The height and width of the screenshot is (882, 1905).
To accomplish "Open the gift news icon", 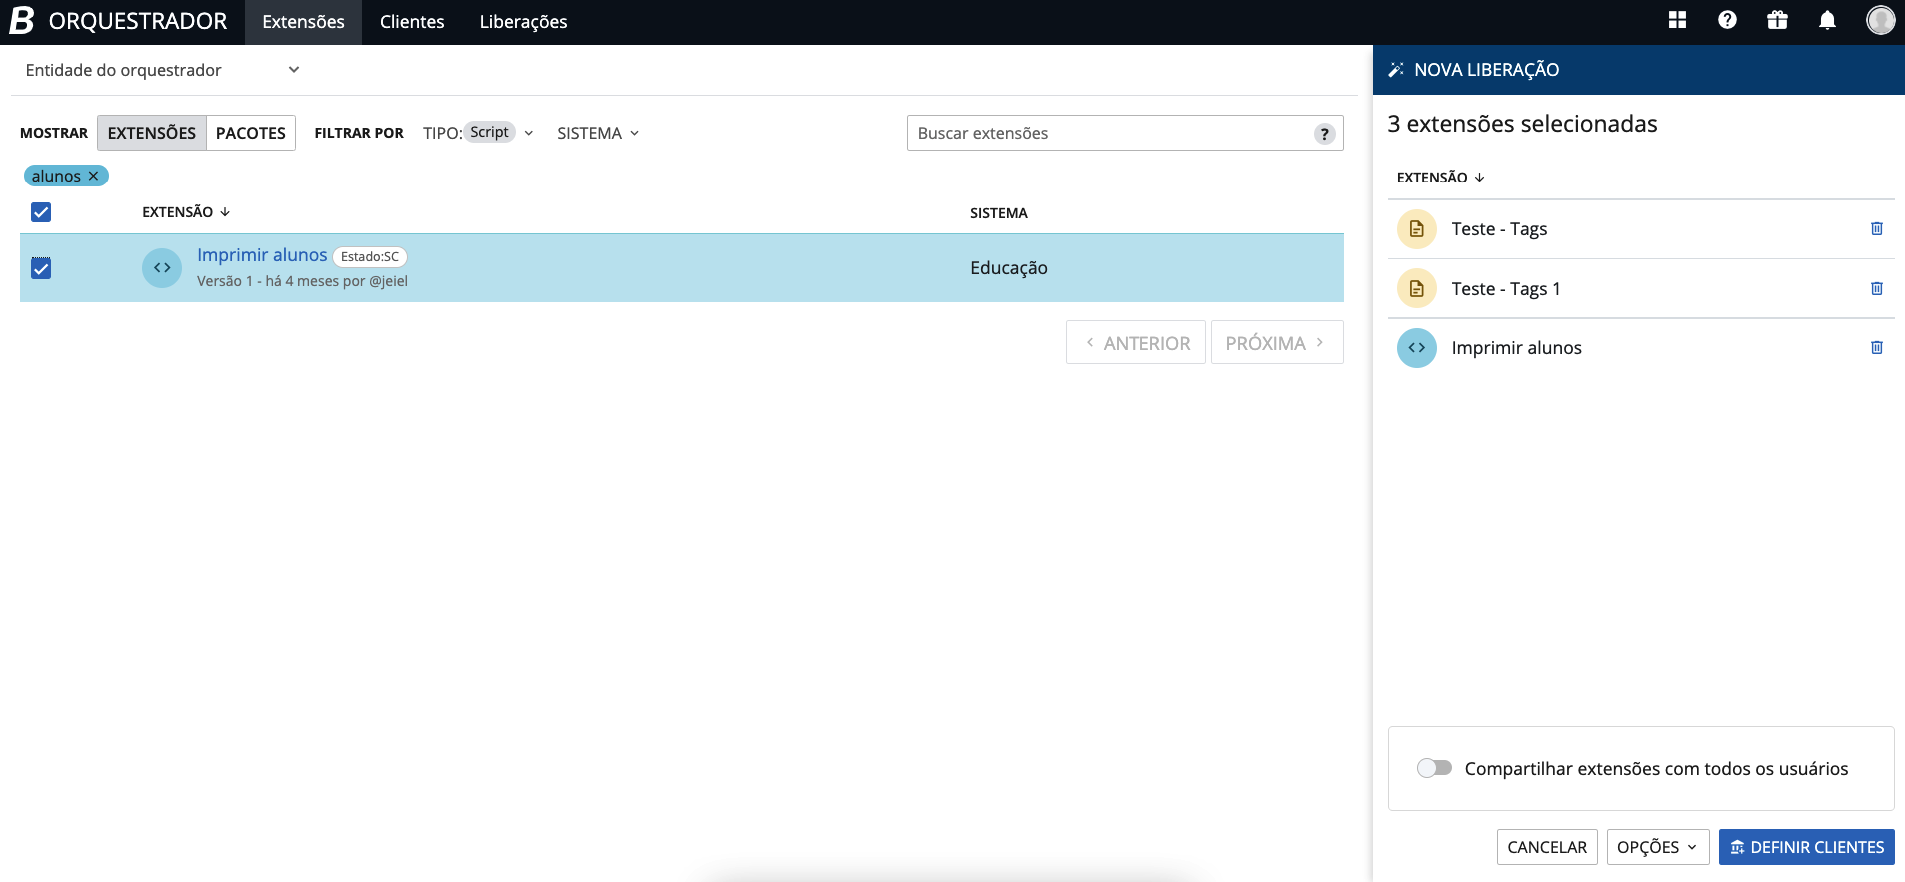I will pyautogui.click(x=1777, y=20).
